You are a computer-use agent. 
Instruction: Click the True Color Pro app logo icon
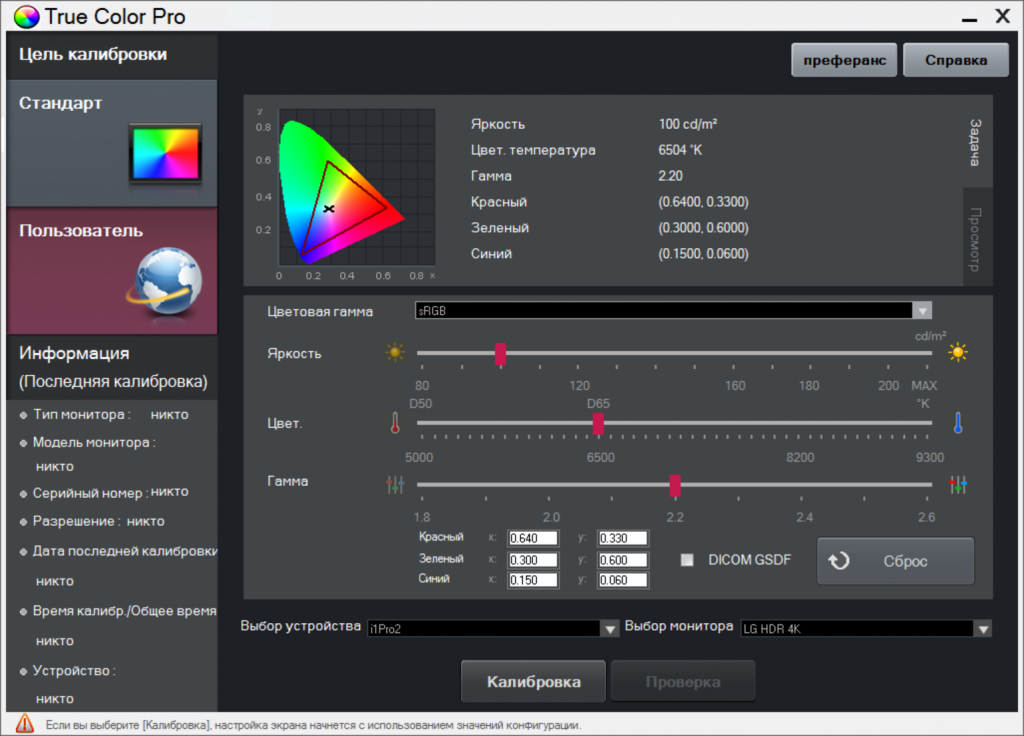point(25,17)
